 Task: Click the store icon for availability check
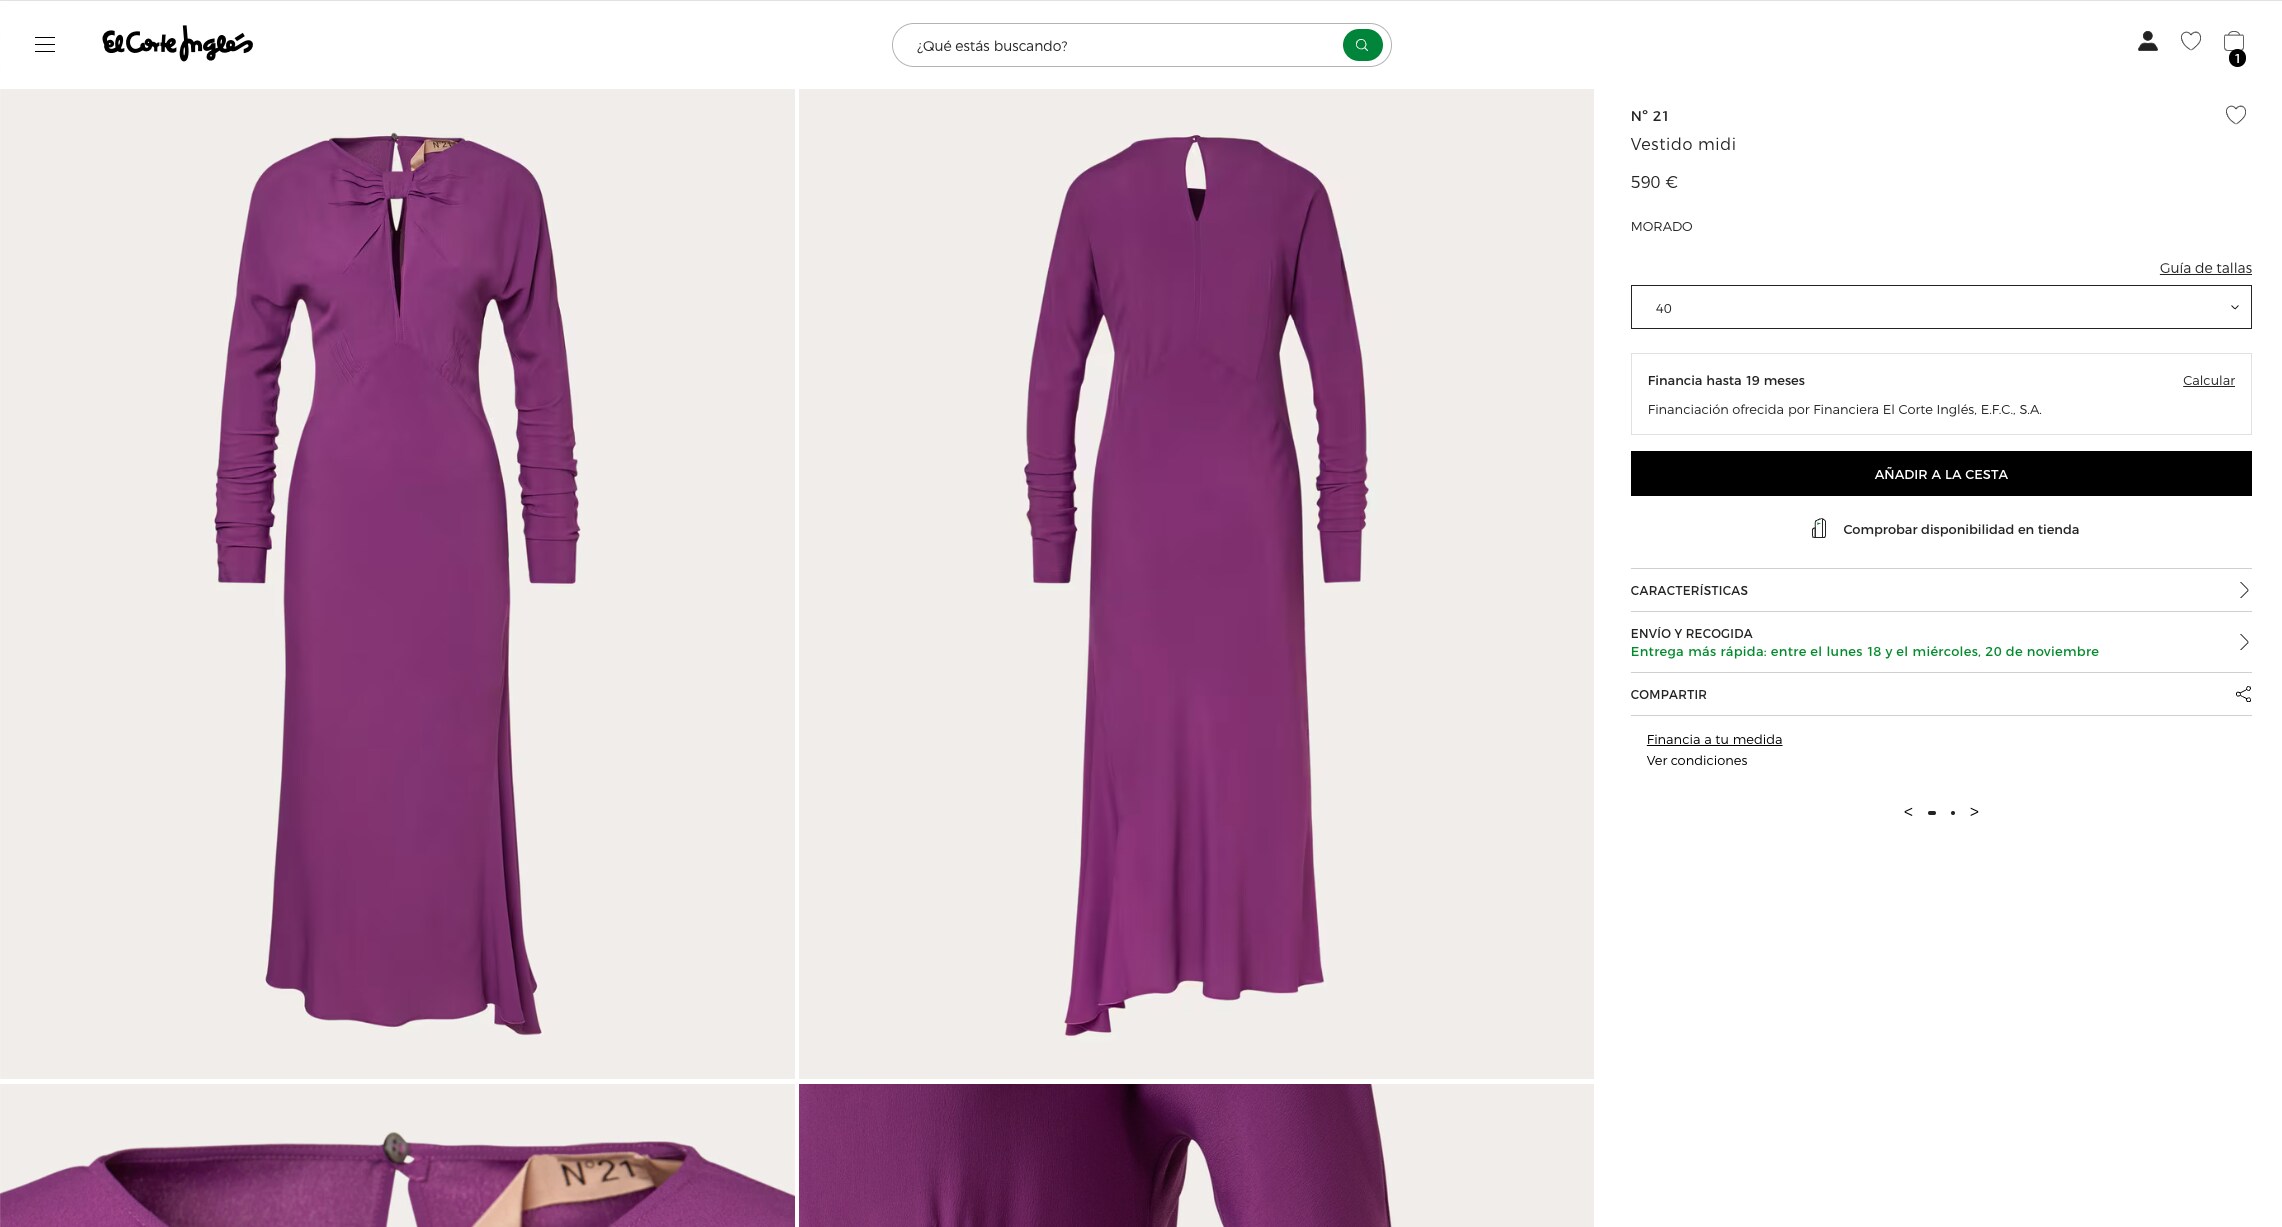[1819, 529]
